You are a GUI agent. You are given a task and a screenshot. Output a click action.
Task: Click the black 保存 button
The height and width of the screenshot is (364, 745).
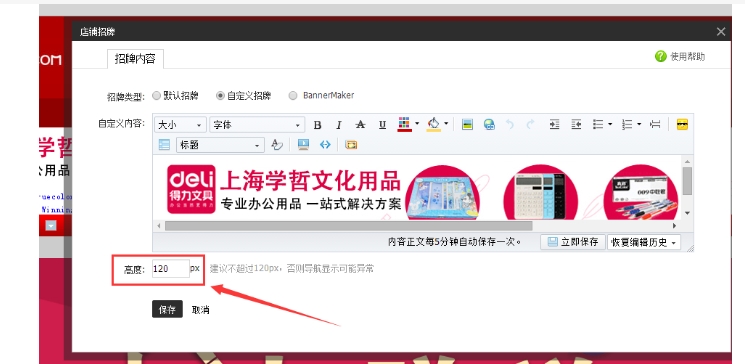pos(167,310)
